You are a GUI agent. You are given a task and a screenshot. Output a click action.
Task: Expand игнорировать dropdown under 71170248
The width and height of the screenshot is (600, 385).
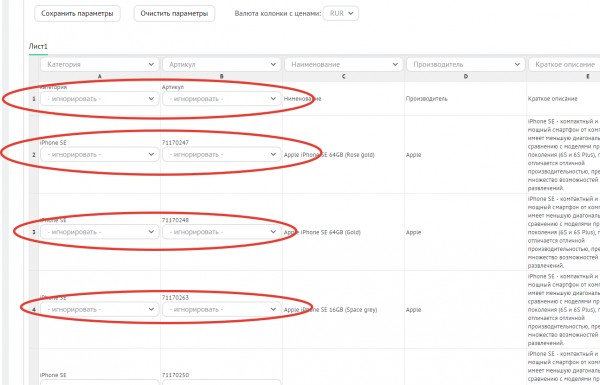[x=222, y=232]
